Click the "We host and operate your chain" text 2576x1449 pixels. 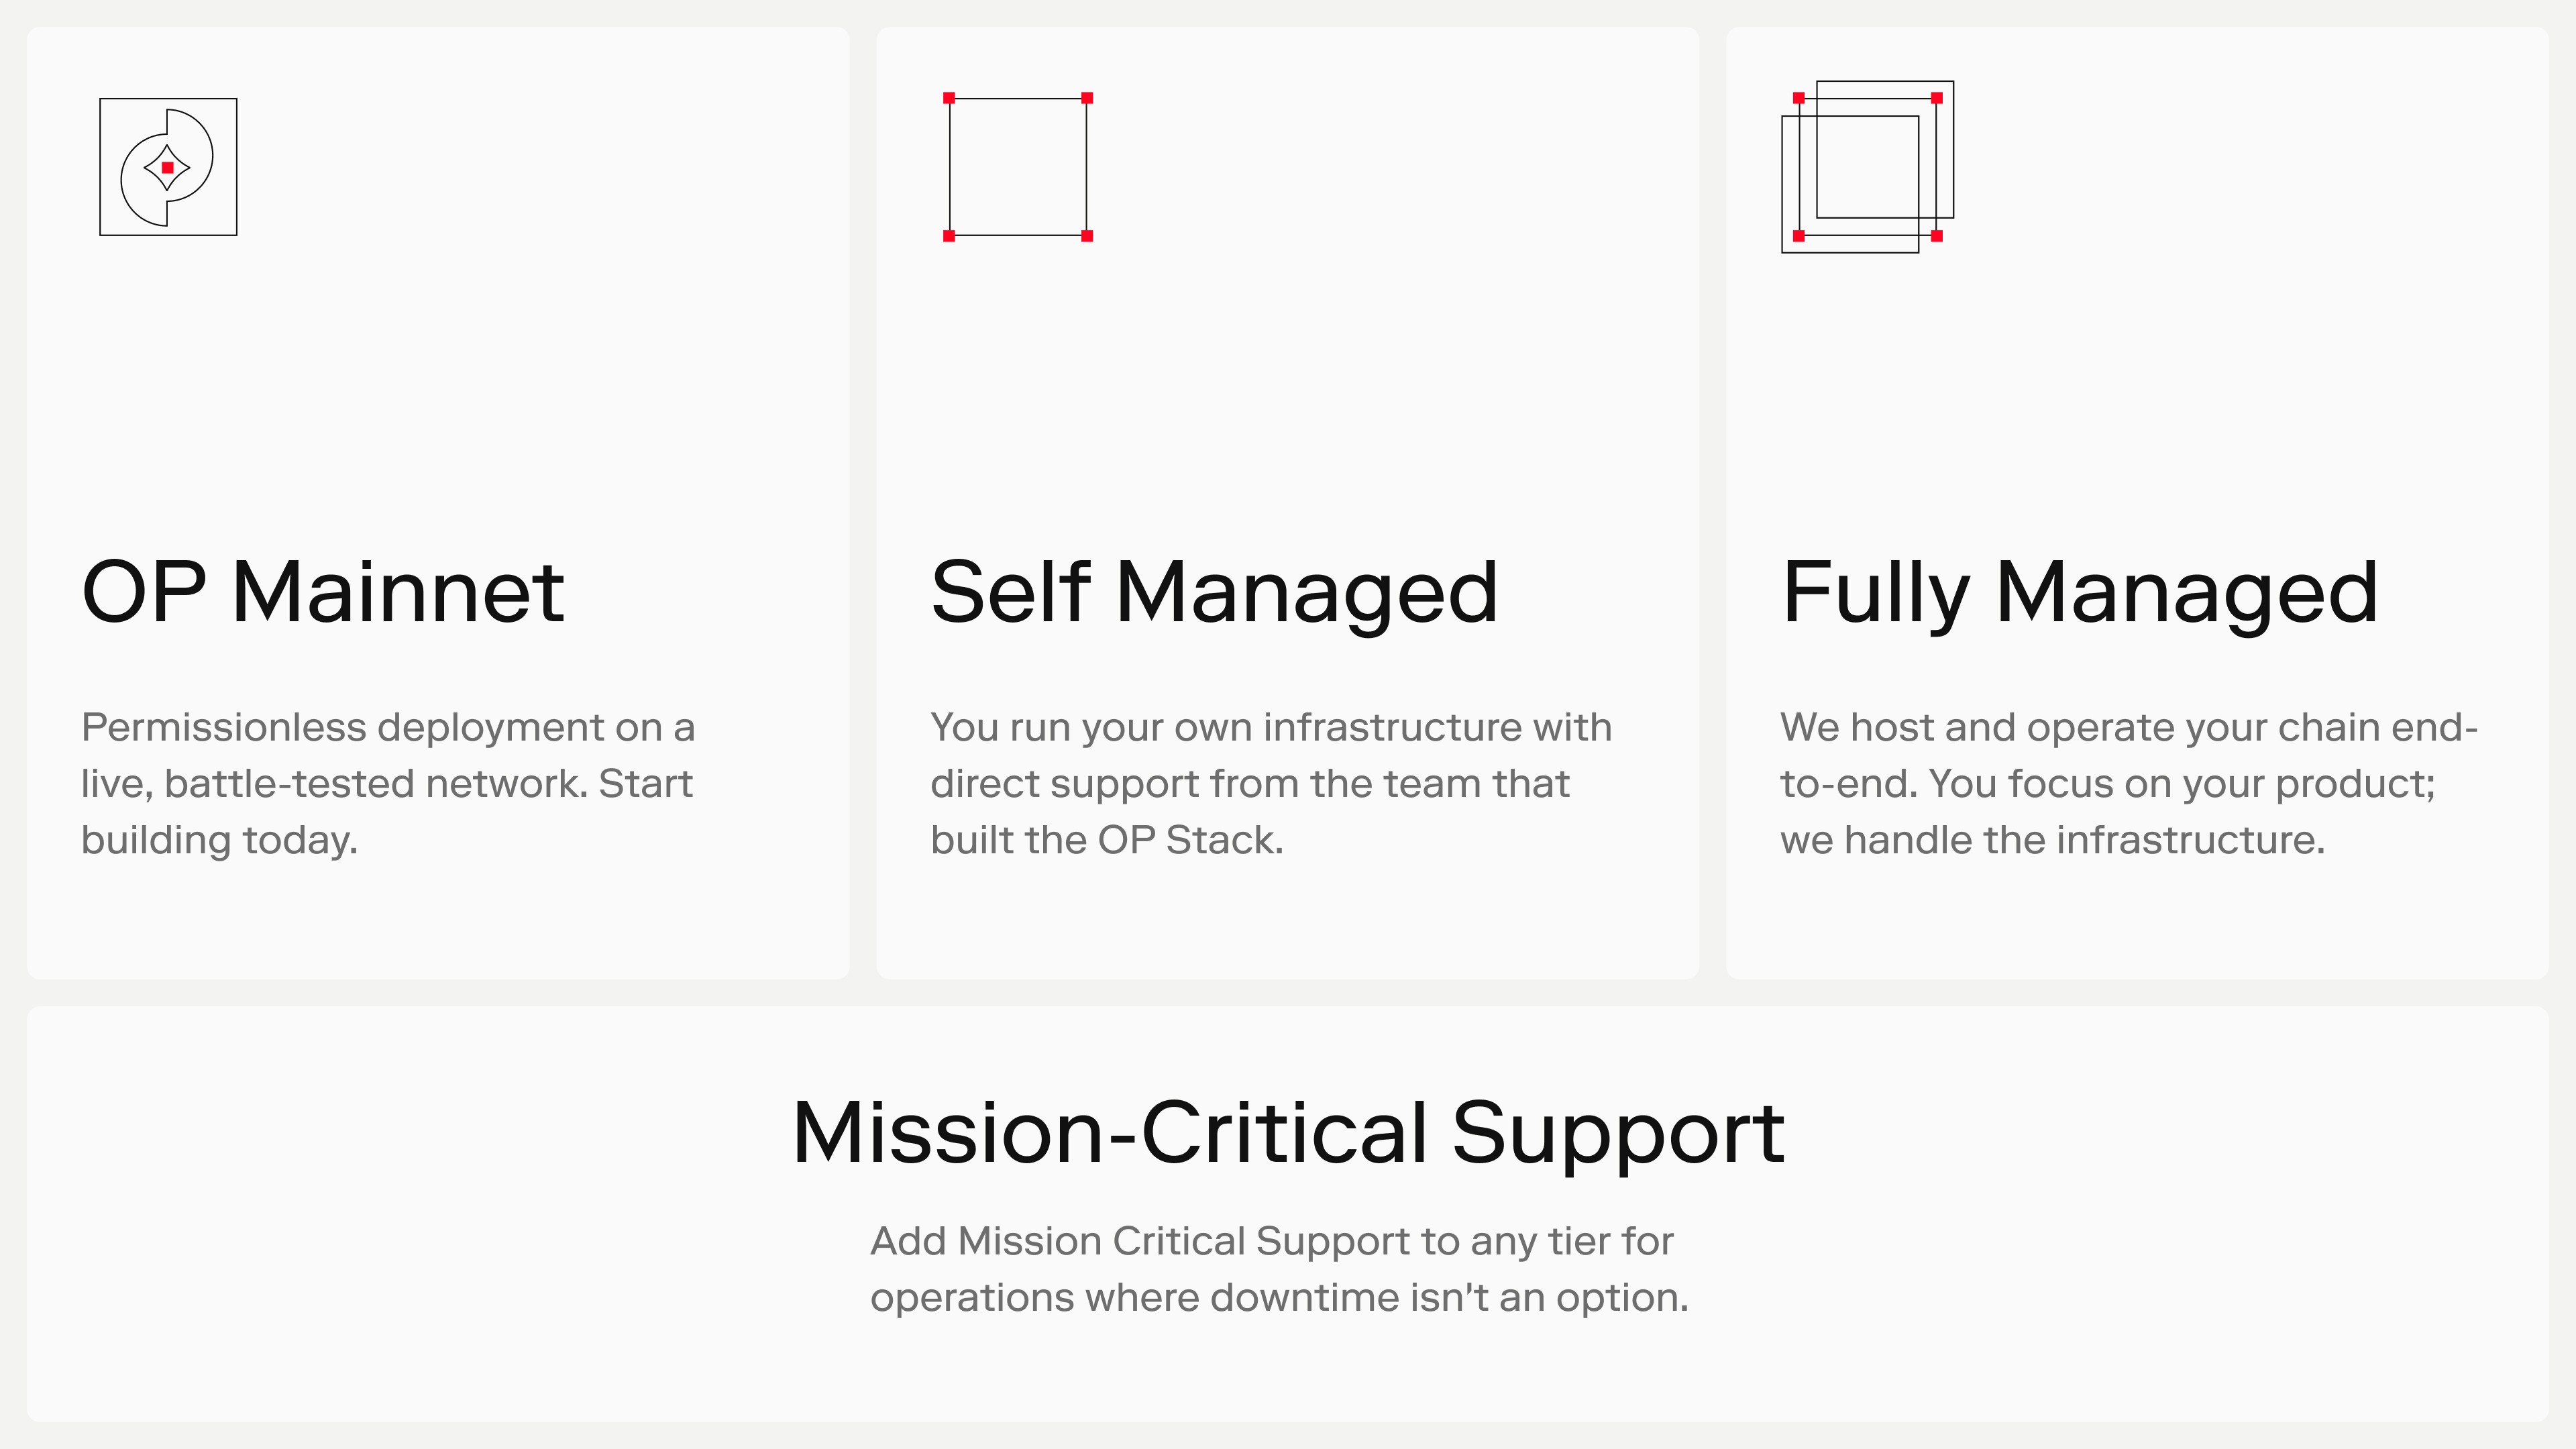(2129, 783)
